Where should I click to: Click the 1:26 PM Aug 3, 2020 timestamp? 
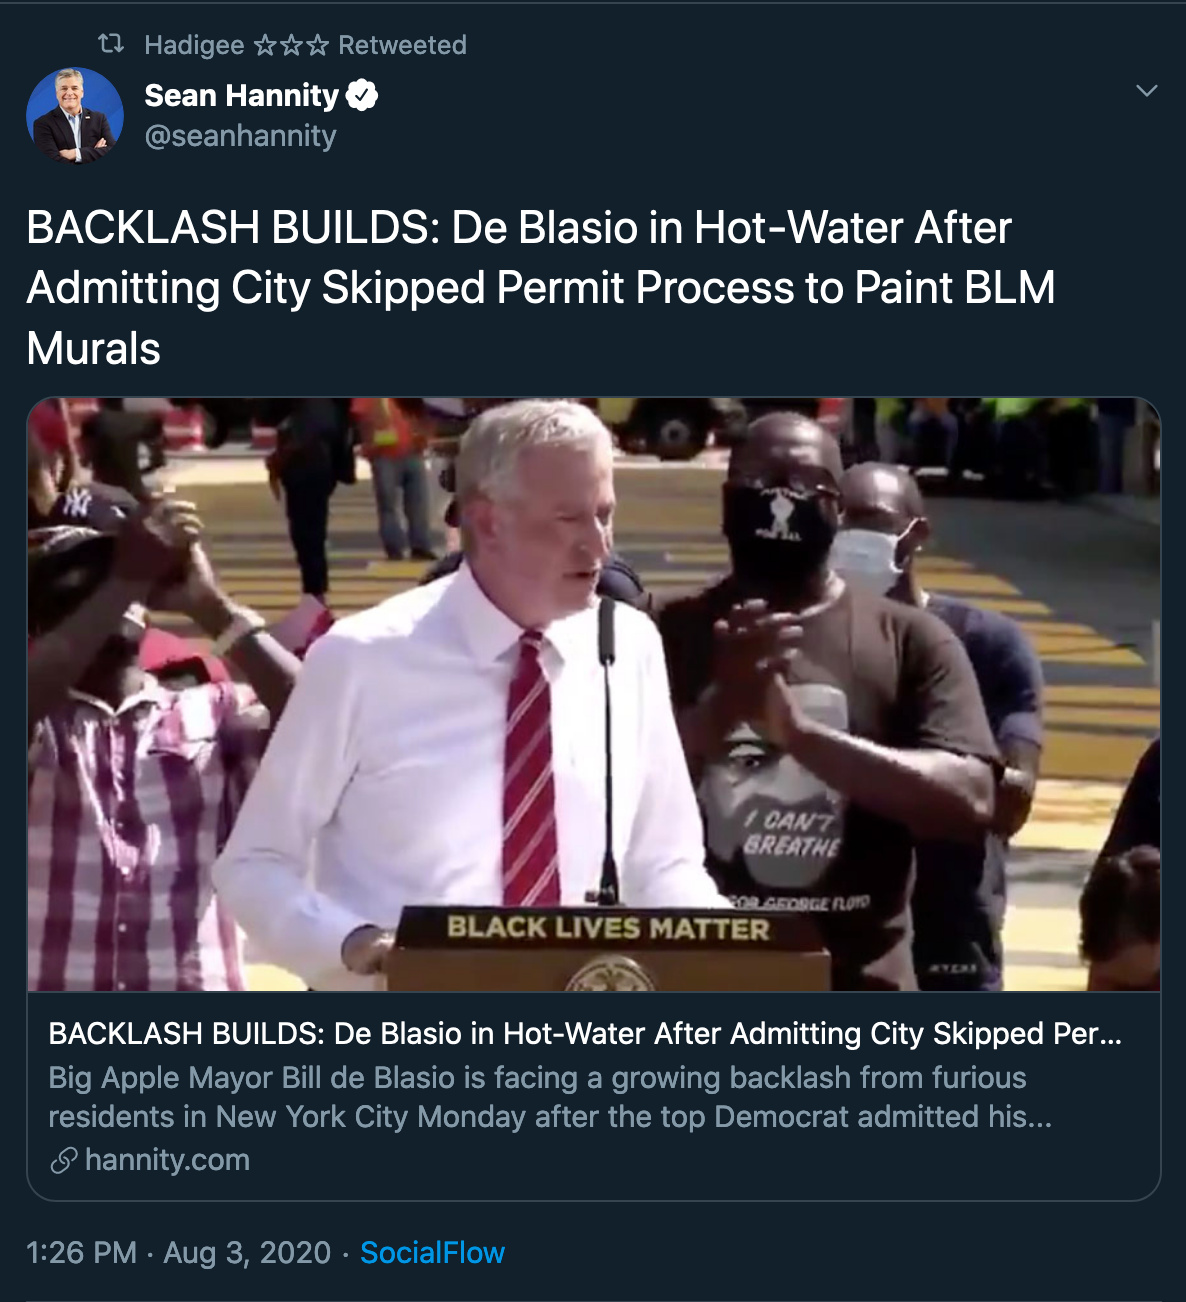click(178, 1253)
